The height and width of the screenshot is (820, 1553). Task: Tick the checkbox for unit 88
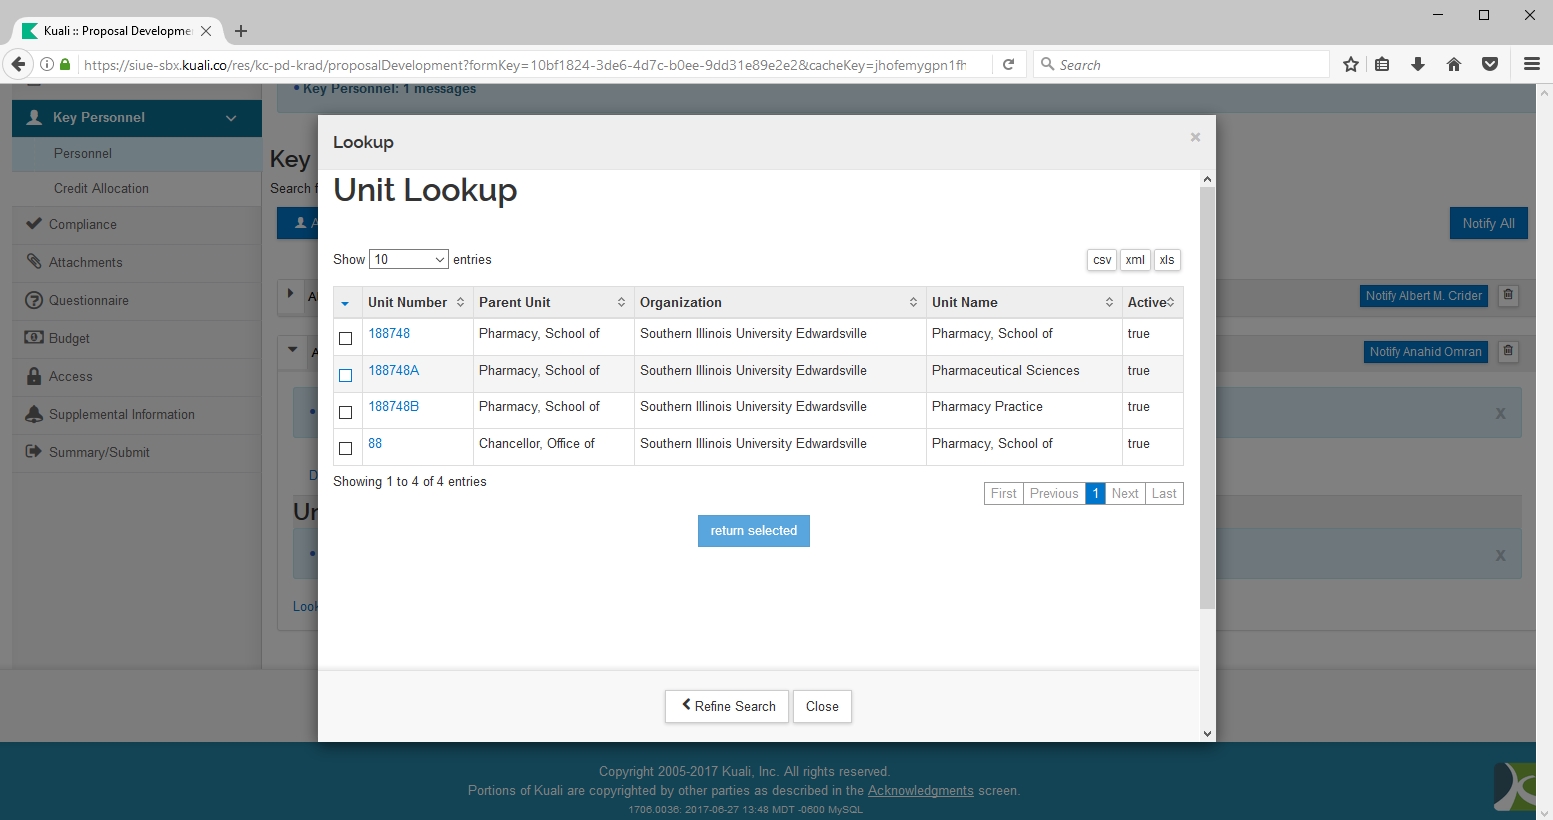346,449
